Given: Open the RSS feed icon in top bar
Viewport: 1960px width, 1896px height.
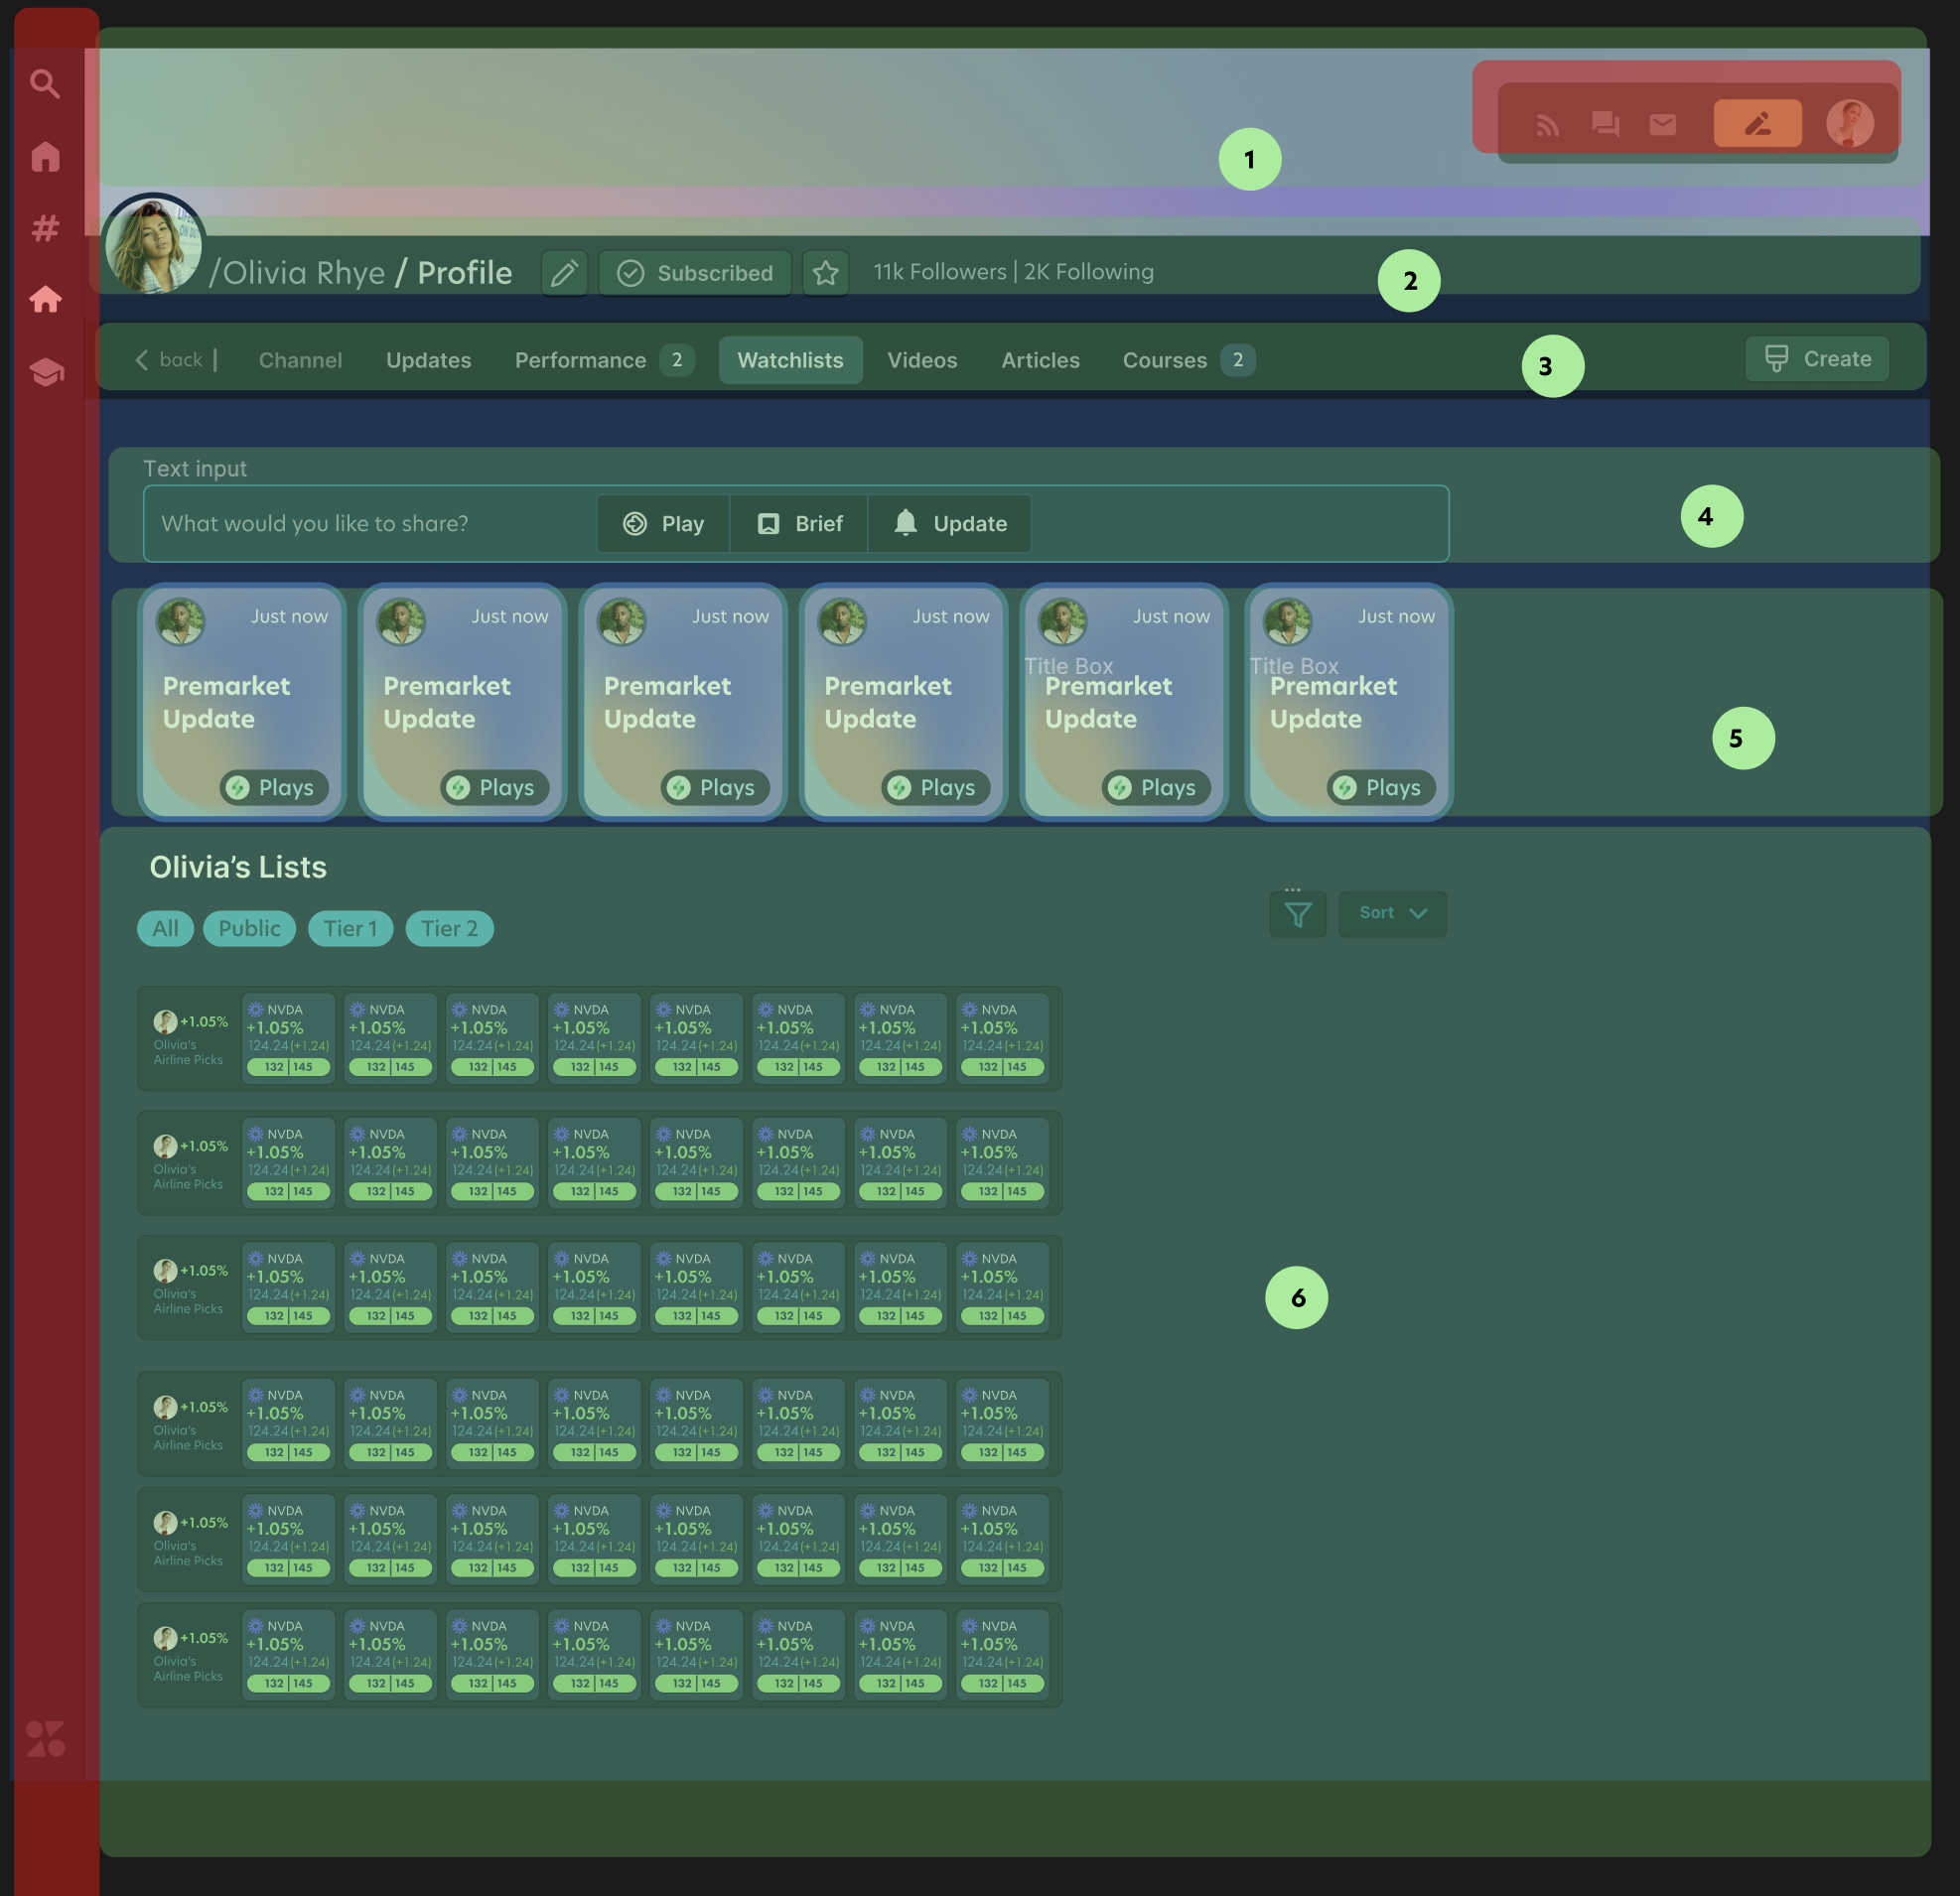Looking at the screenshot, I should 1548,123.
